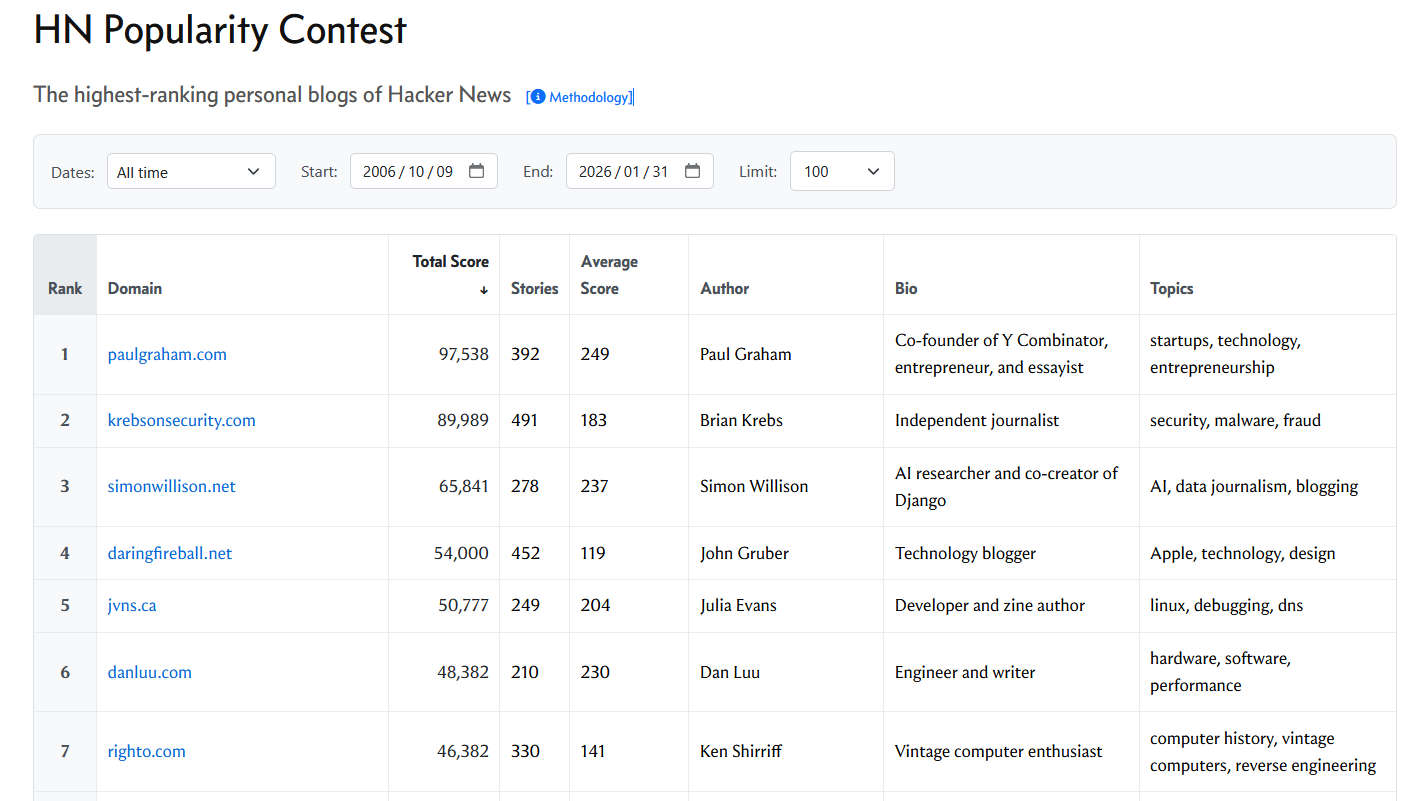Click the average score 237
Screen dimensions: 1401x801
595,486
